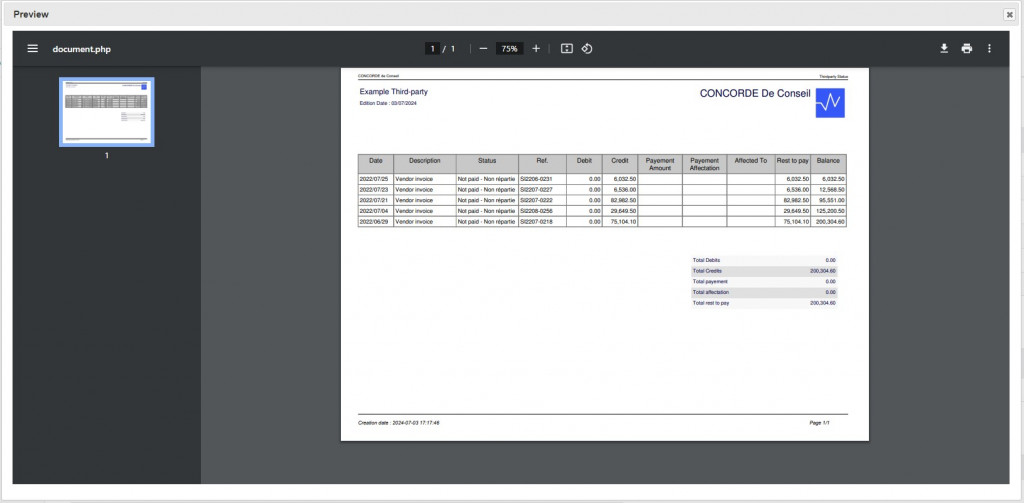The height and width of the screenshot is (503, 1024).
Task: Click the fit to page icon
Action: tap(567, 48)
